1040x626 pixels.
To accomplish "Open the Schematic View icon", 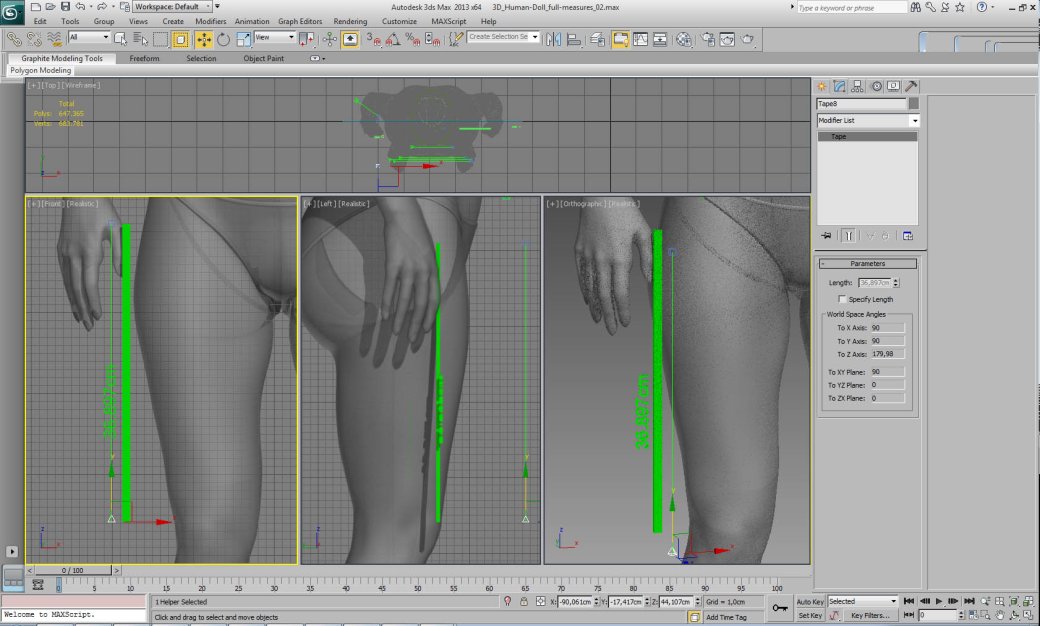I will pyautogui.click(x=660, y=40).
